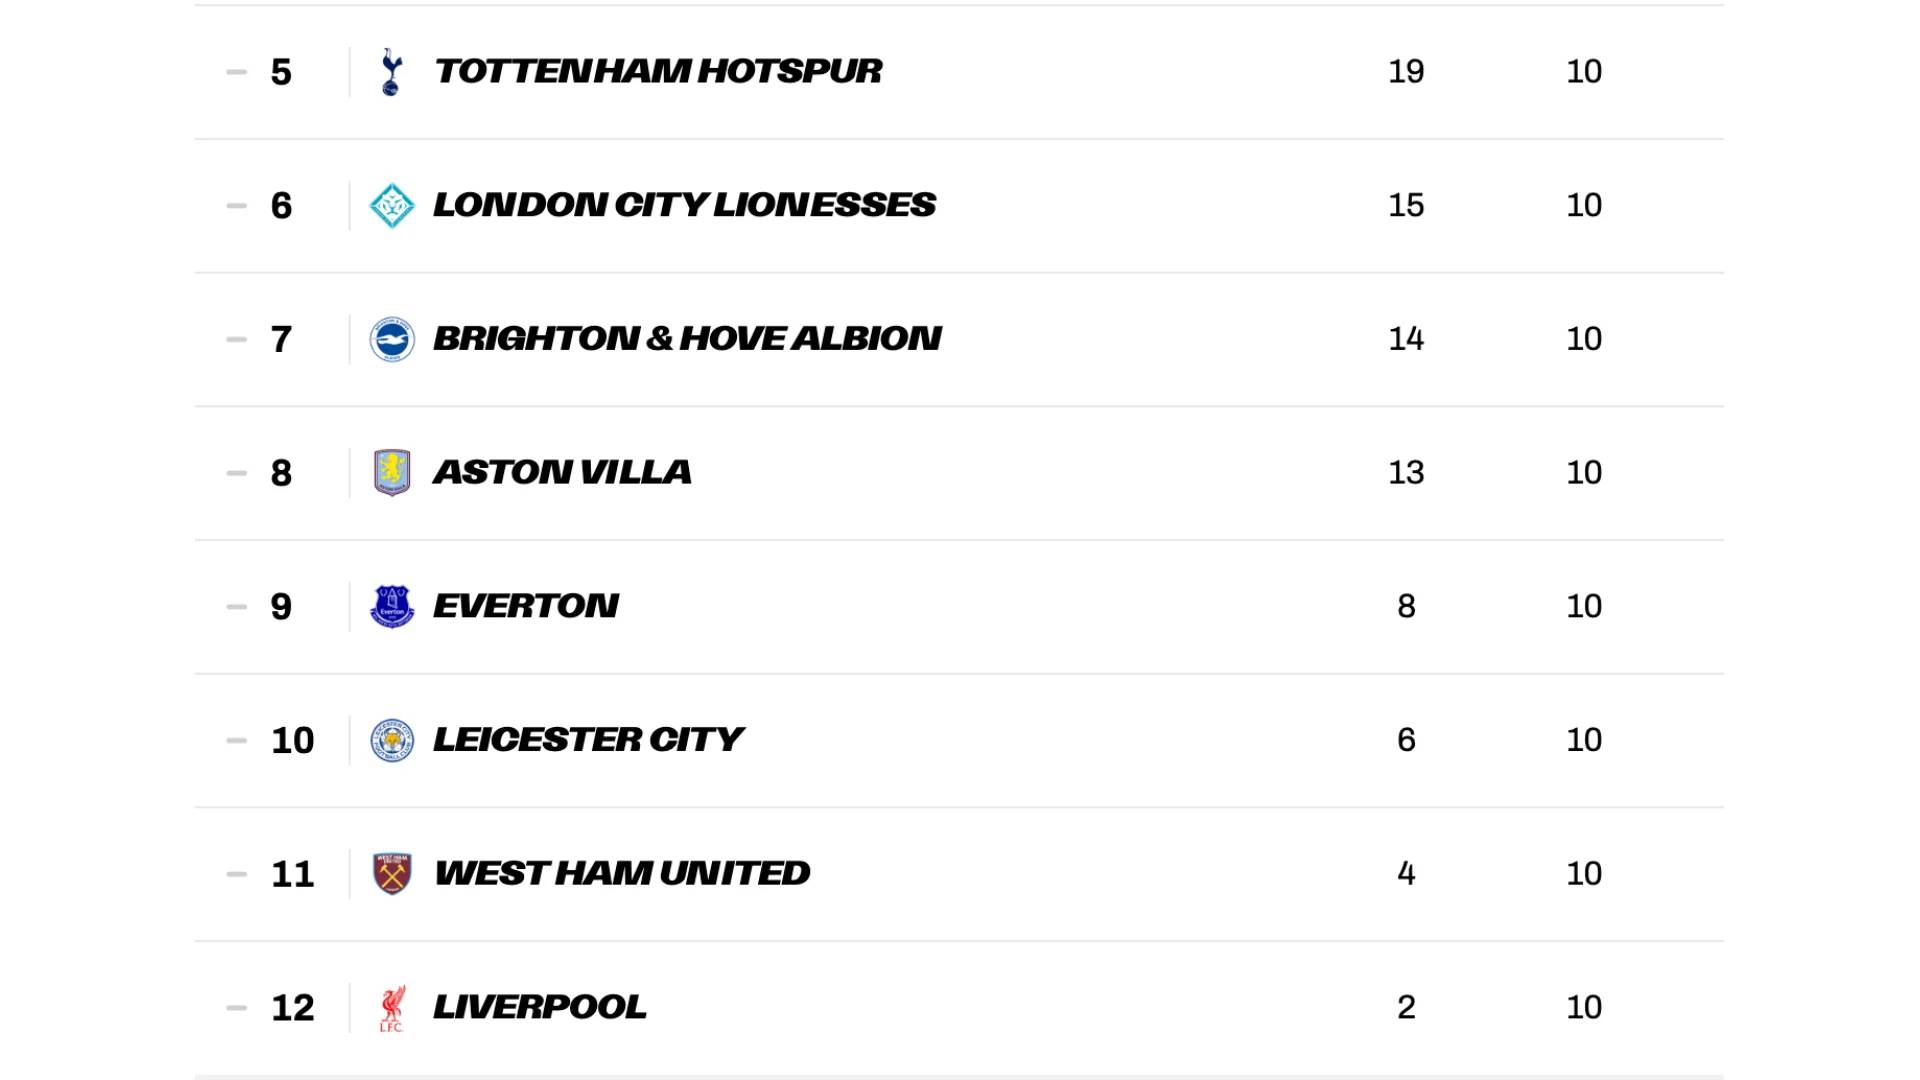Visit the West Ham United team page
Viewport: 1920px width, 1080px height.
click(x=621, y=874)
